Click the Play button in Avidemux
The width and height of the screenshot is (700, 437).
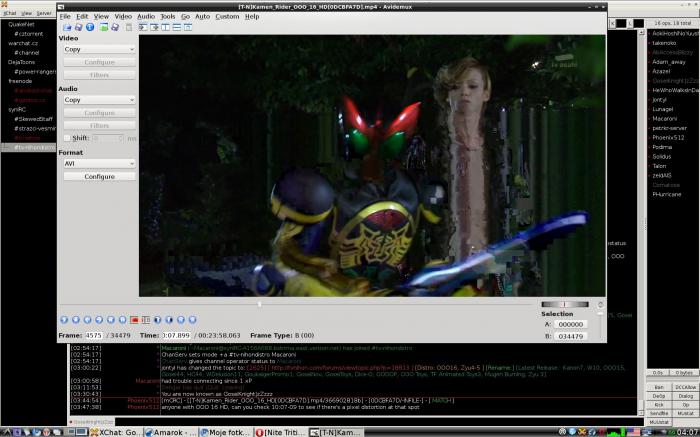pyautogui.click(x=64, y=320)
